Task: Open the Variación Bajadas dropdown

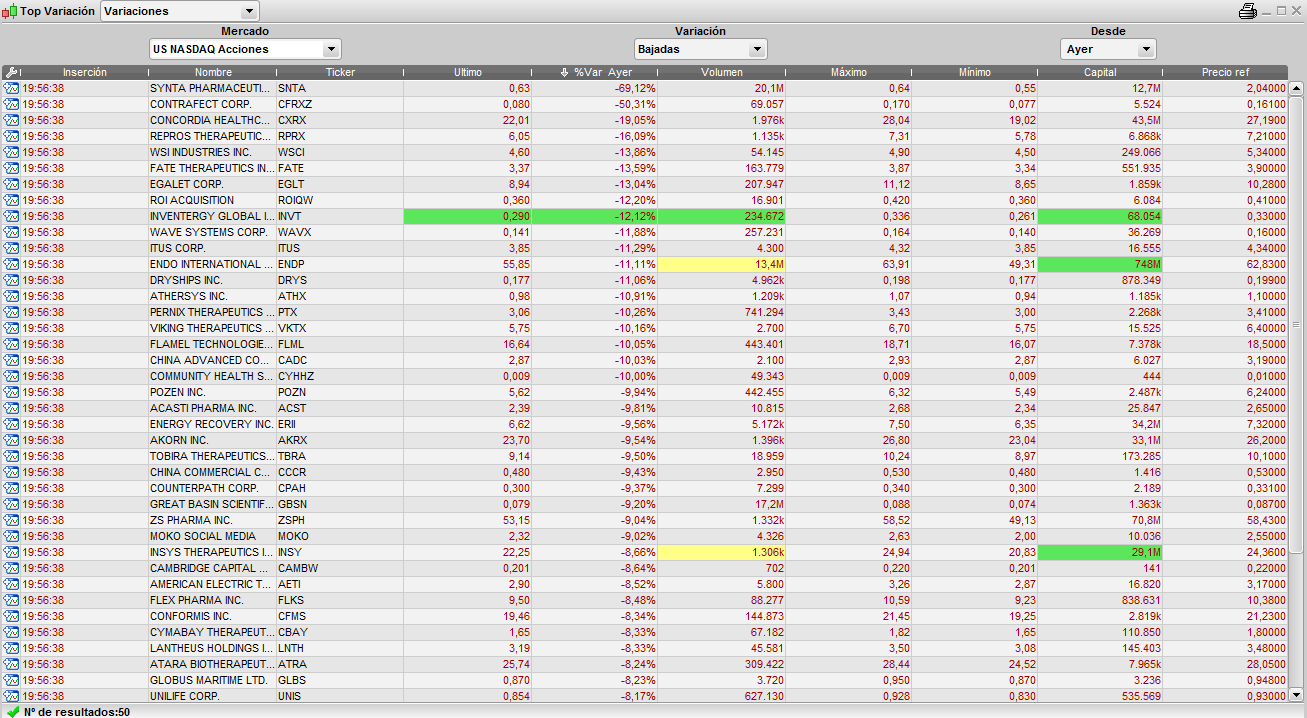Action: coord(701,49)
